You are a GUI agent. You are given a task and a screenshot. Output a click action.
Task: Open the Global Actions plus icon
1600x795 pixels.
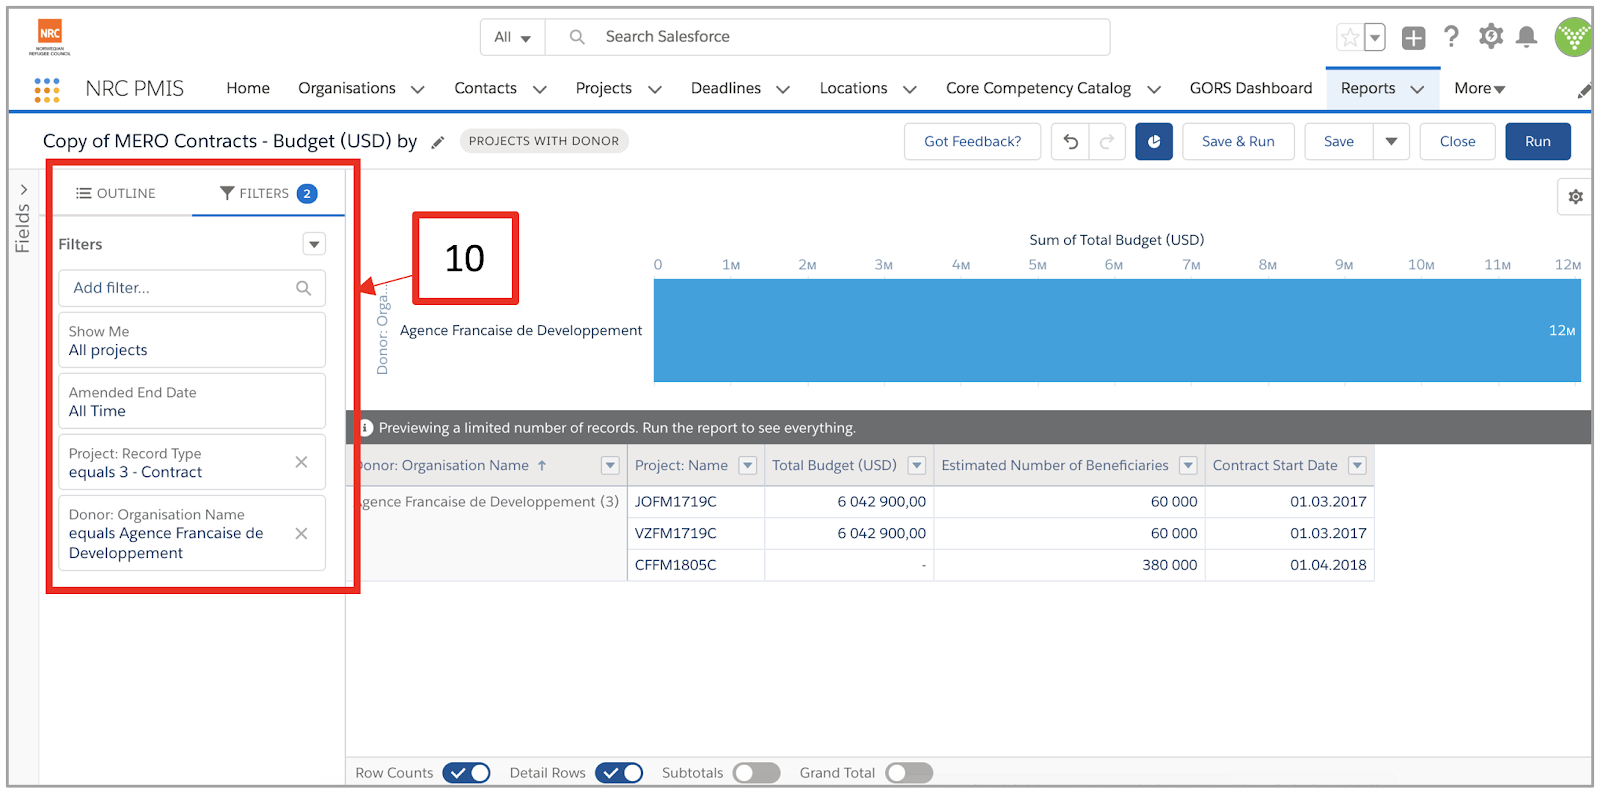click(x=1413, y=38)
